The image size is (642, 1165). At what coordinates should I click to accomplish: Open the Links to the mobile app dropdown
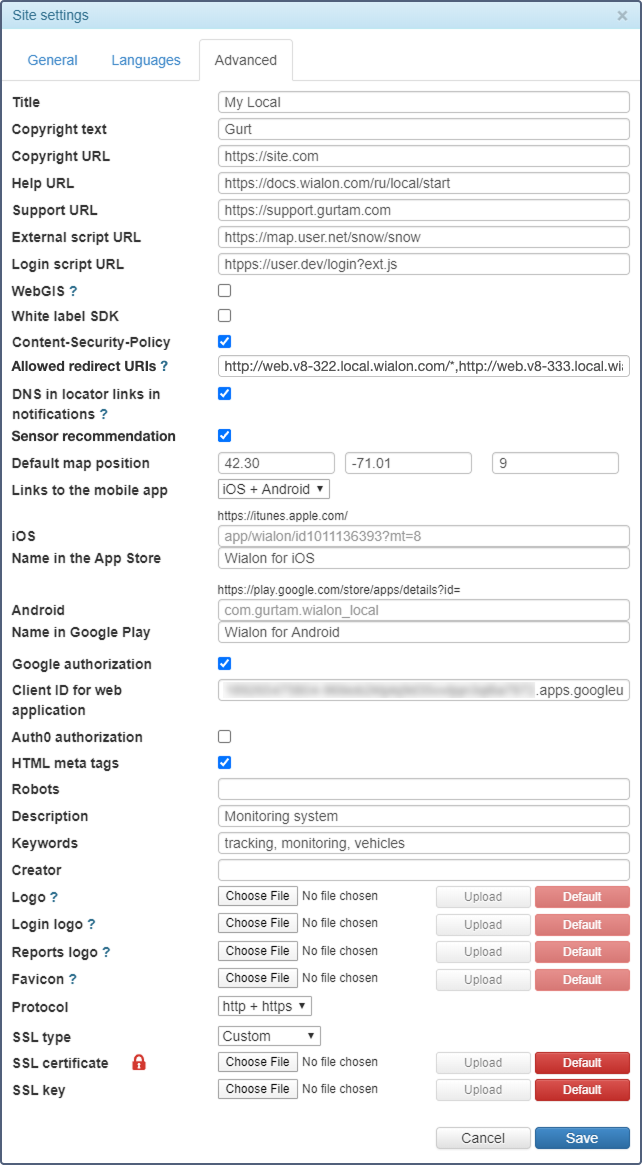pyautogui.click(x=273, y=489)
